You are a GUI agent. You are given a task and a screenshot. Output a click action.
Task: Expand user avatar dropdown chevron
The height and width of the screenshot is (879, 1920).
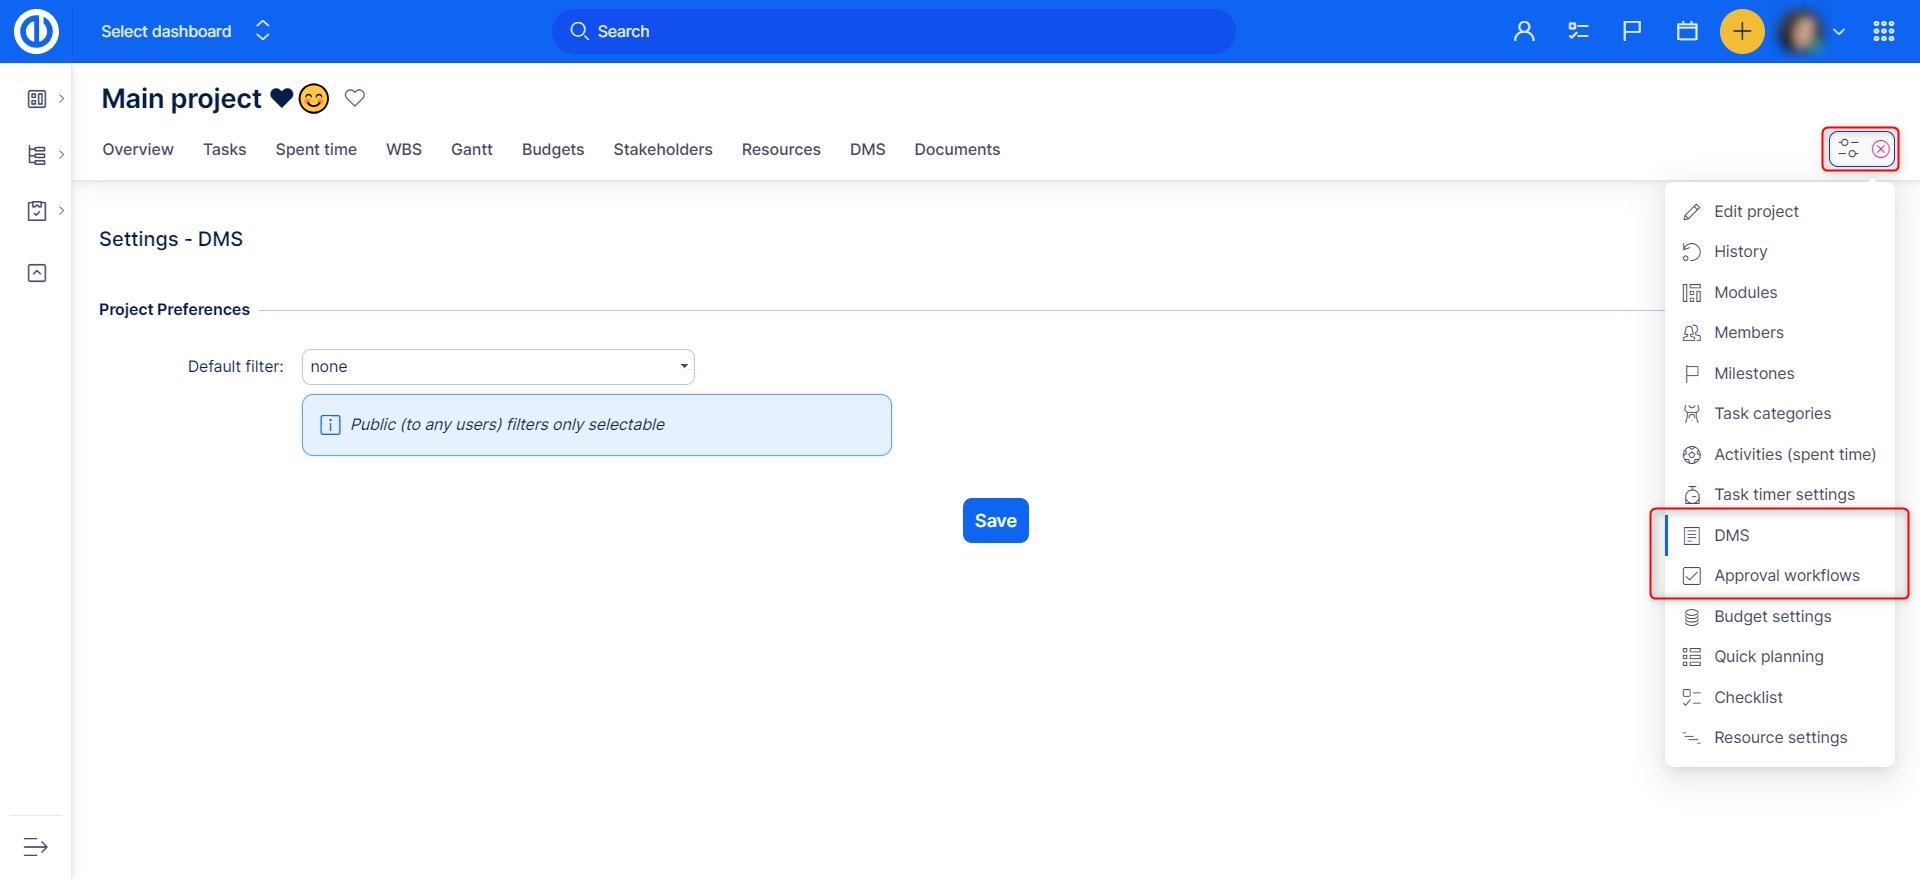coord(1838,32)
